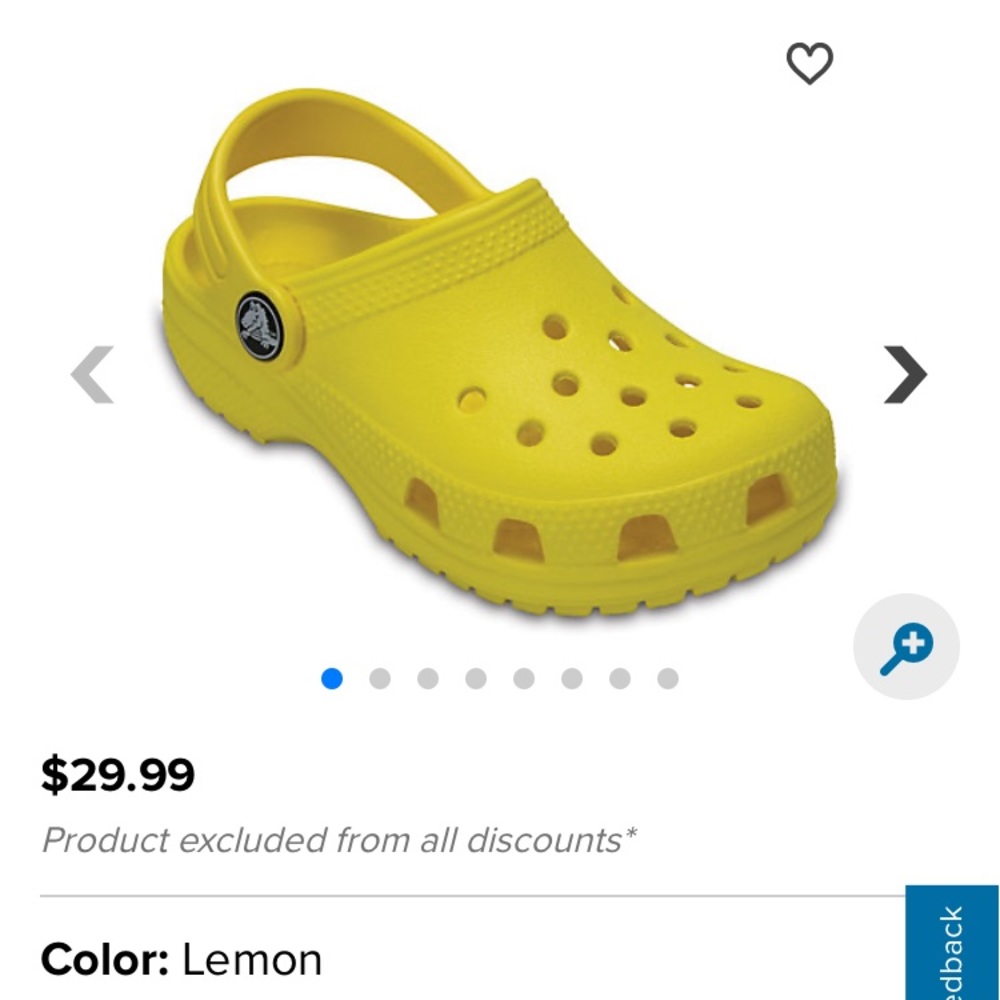The height and width of the screenshot is (1000, 1000).
Task: Jump to the seventh carousel dot
Action: click(620, 679)
